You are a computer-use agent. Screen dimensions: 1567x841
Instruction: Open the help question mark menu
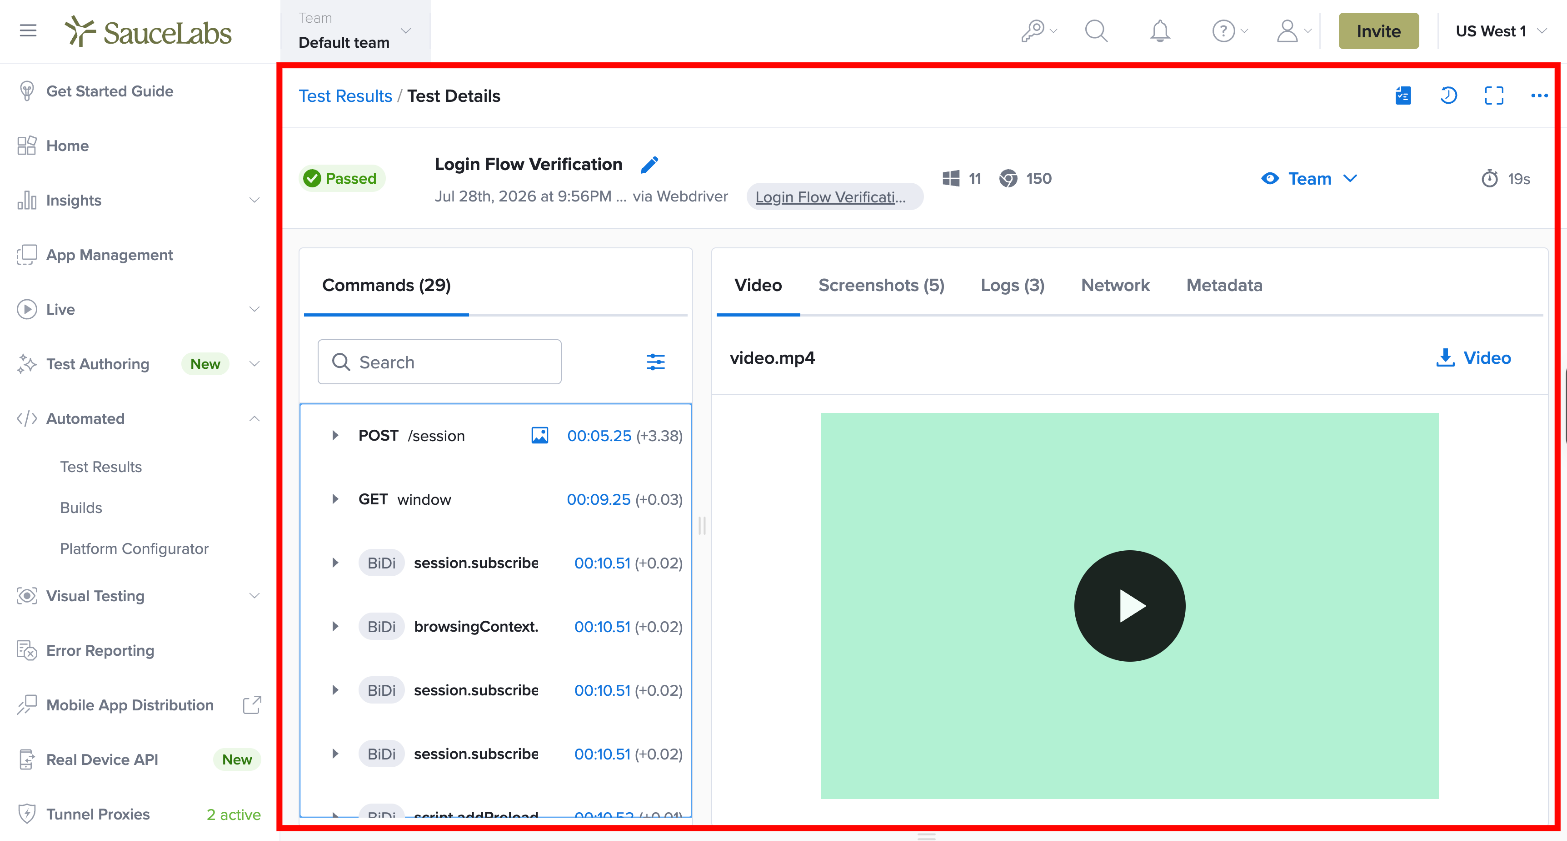coord(1229,31)
